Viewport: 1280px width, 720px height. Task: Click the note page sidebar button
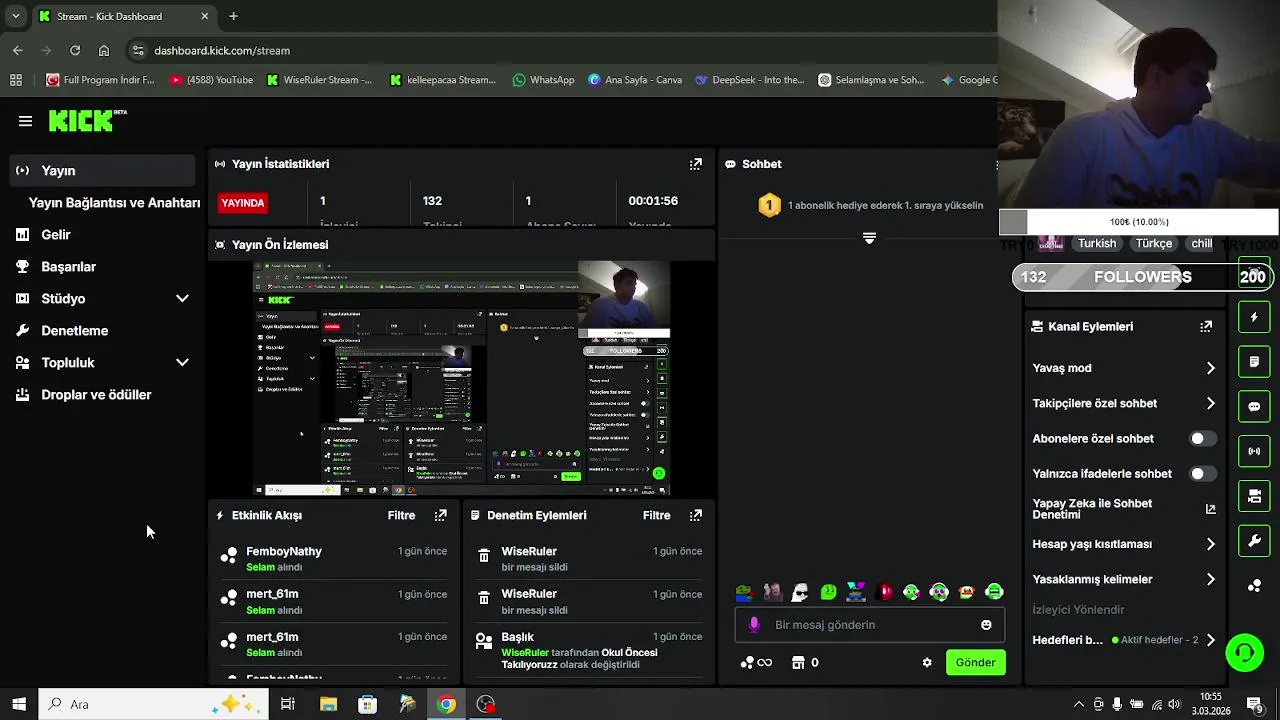1254,361
